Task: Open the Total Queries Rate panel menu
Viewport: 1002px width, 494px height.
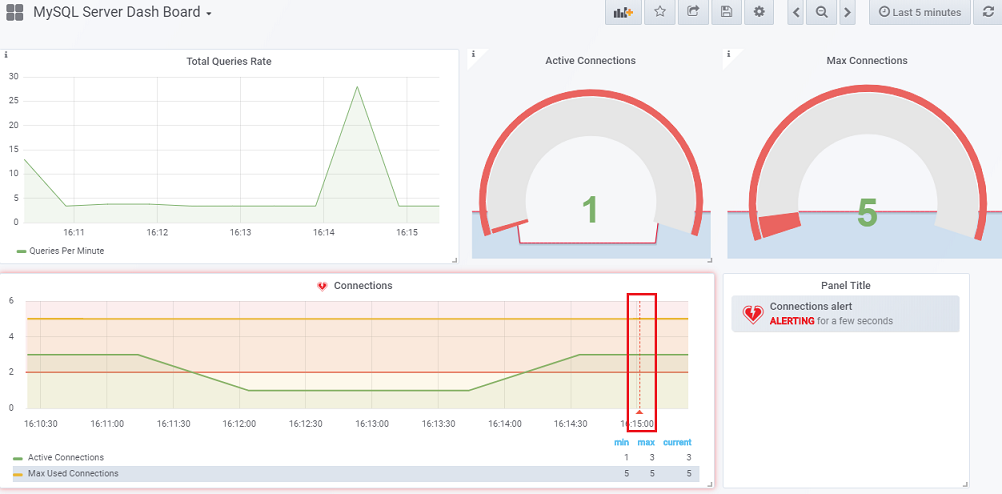Action: pyautogui.click(x=228, y=61)
